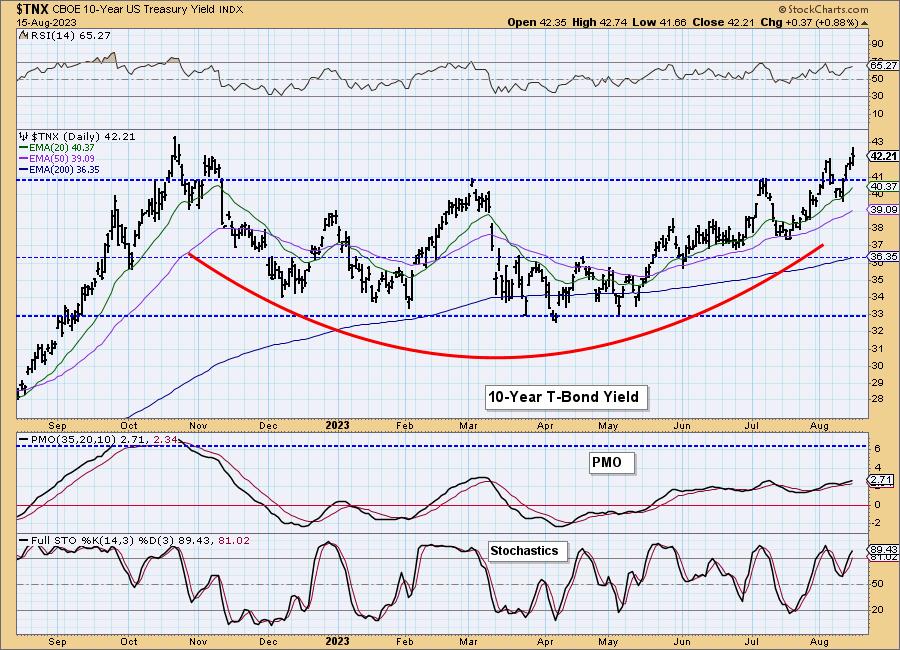Click the 'Low 41.66' value
The width and height of the screenshot is (900, 650).
pyautogui.click(x=659, y=22)
